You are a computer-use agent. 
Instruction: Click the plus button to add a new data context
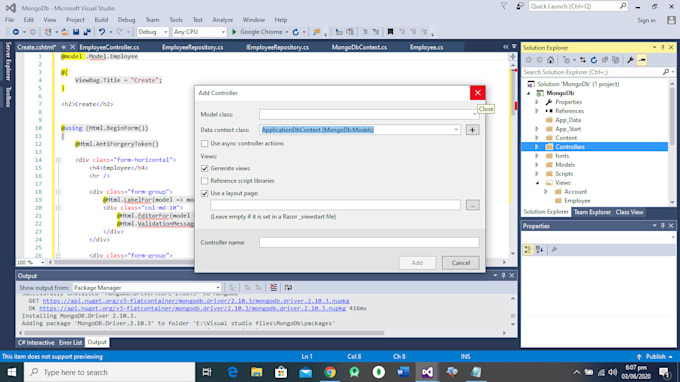[472, 130]
